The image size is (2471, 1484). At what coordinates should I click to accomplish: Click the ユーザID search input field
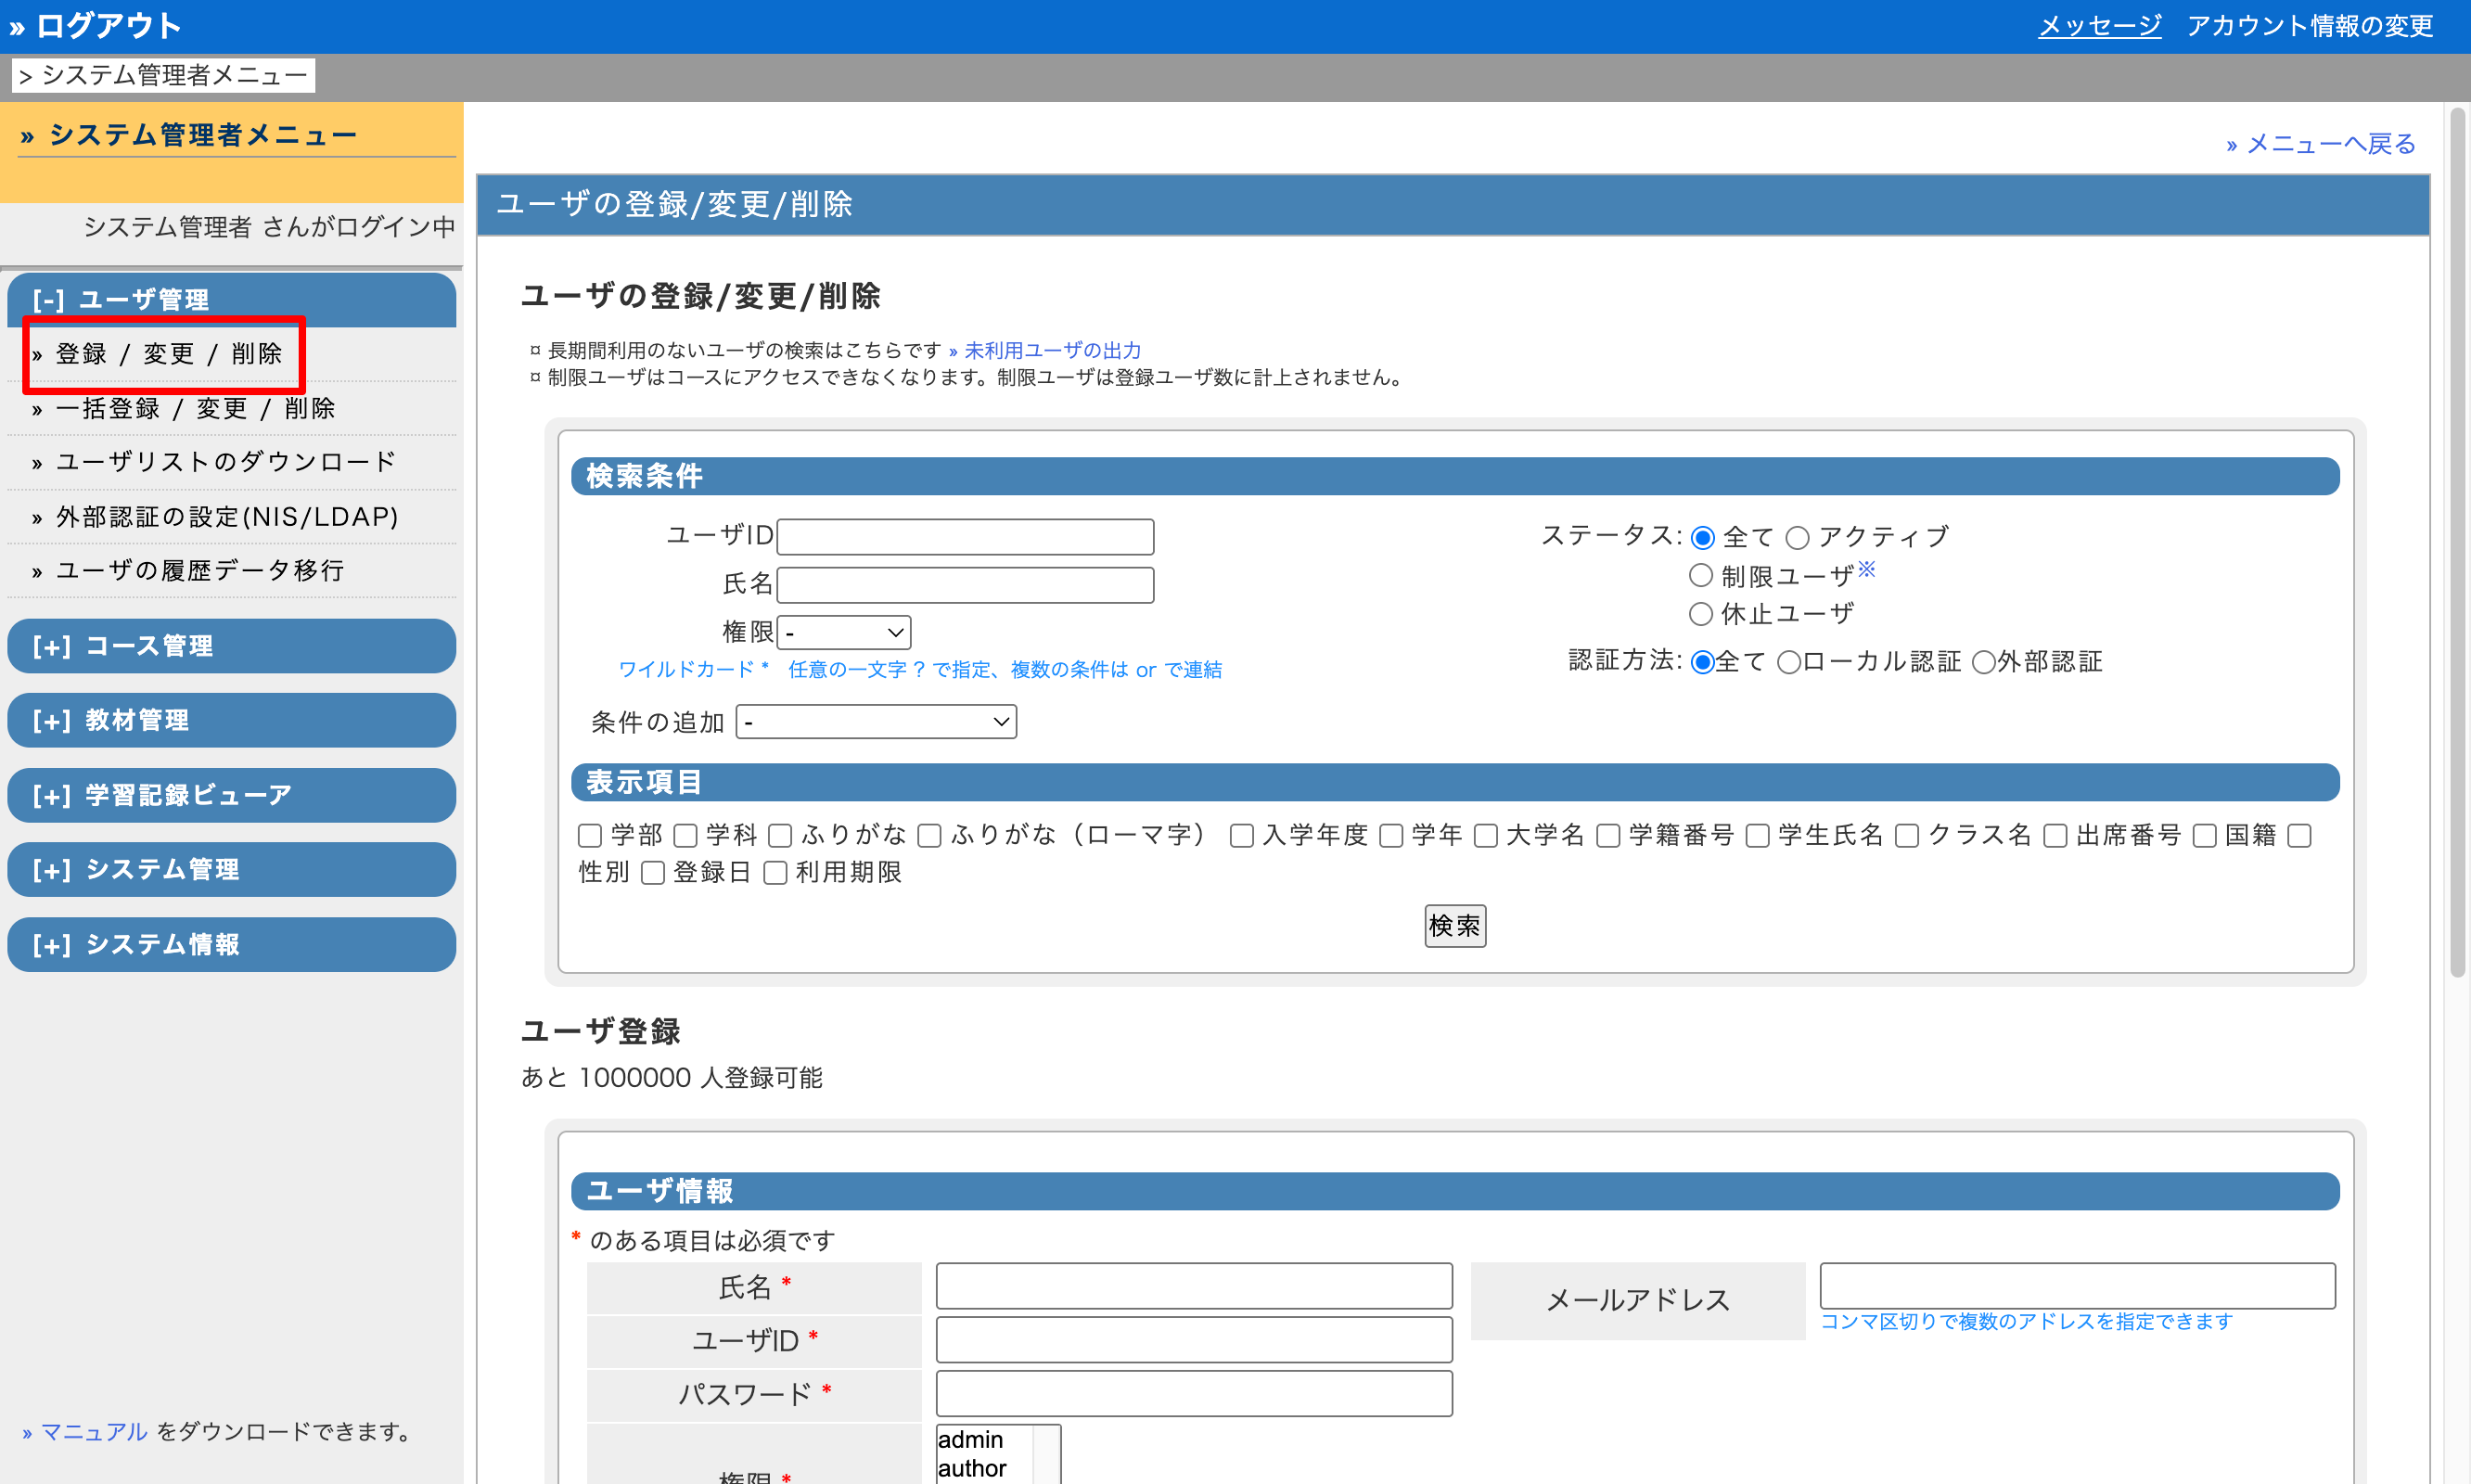965,537
